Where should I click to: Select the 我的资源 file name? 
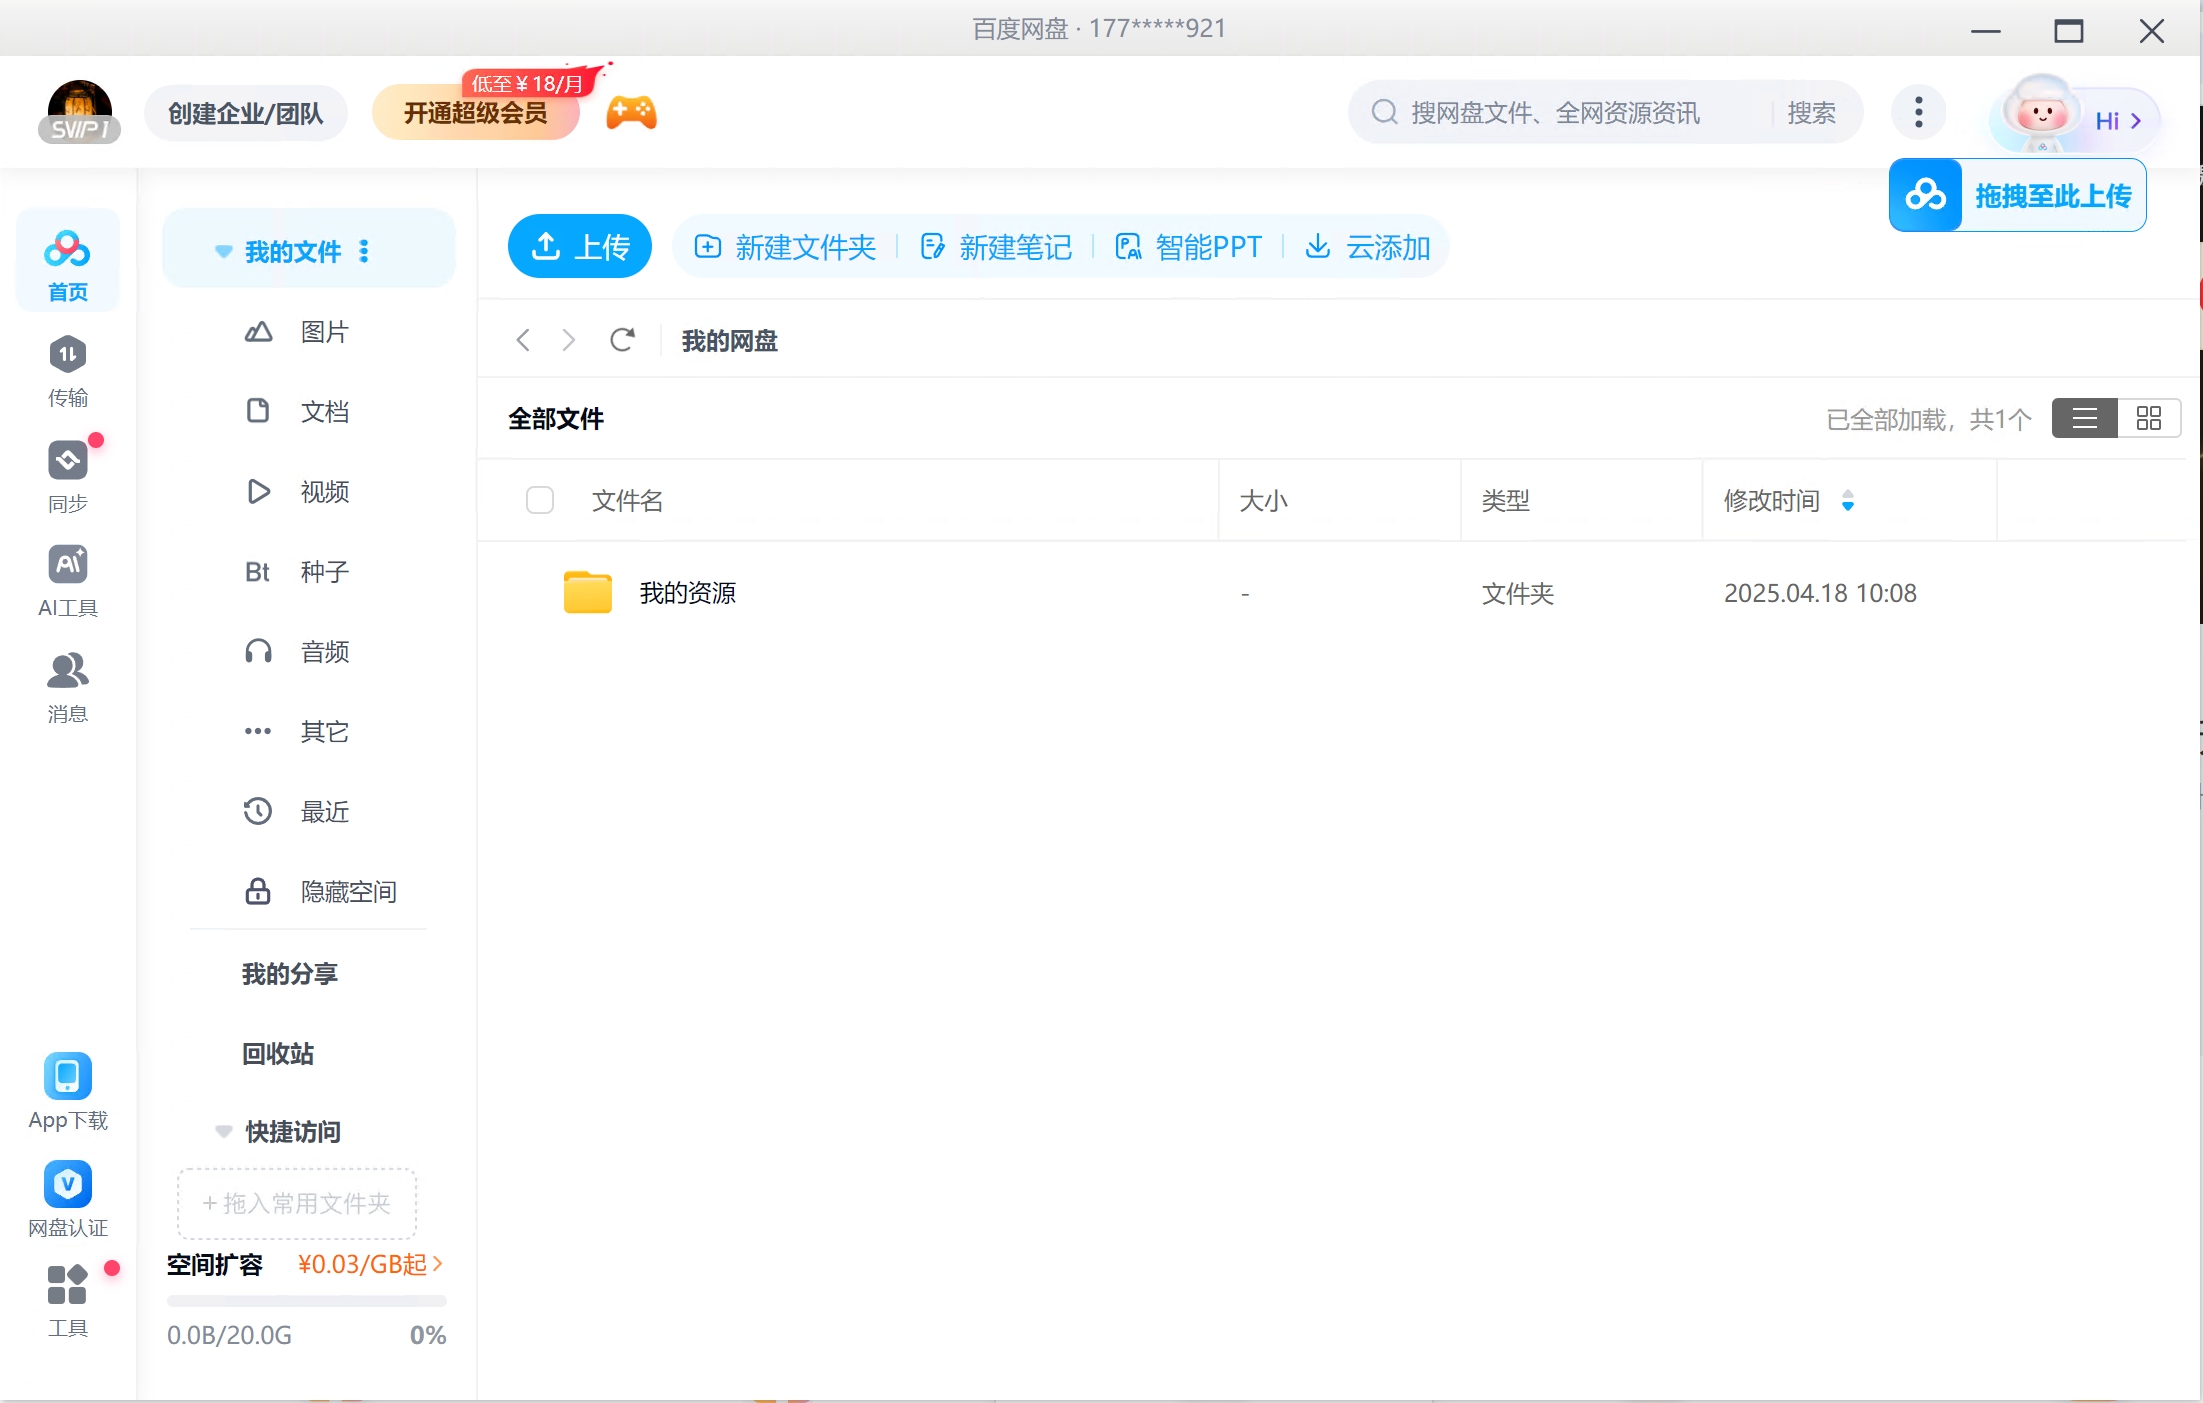coord(688,593)
